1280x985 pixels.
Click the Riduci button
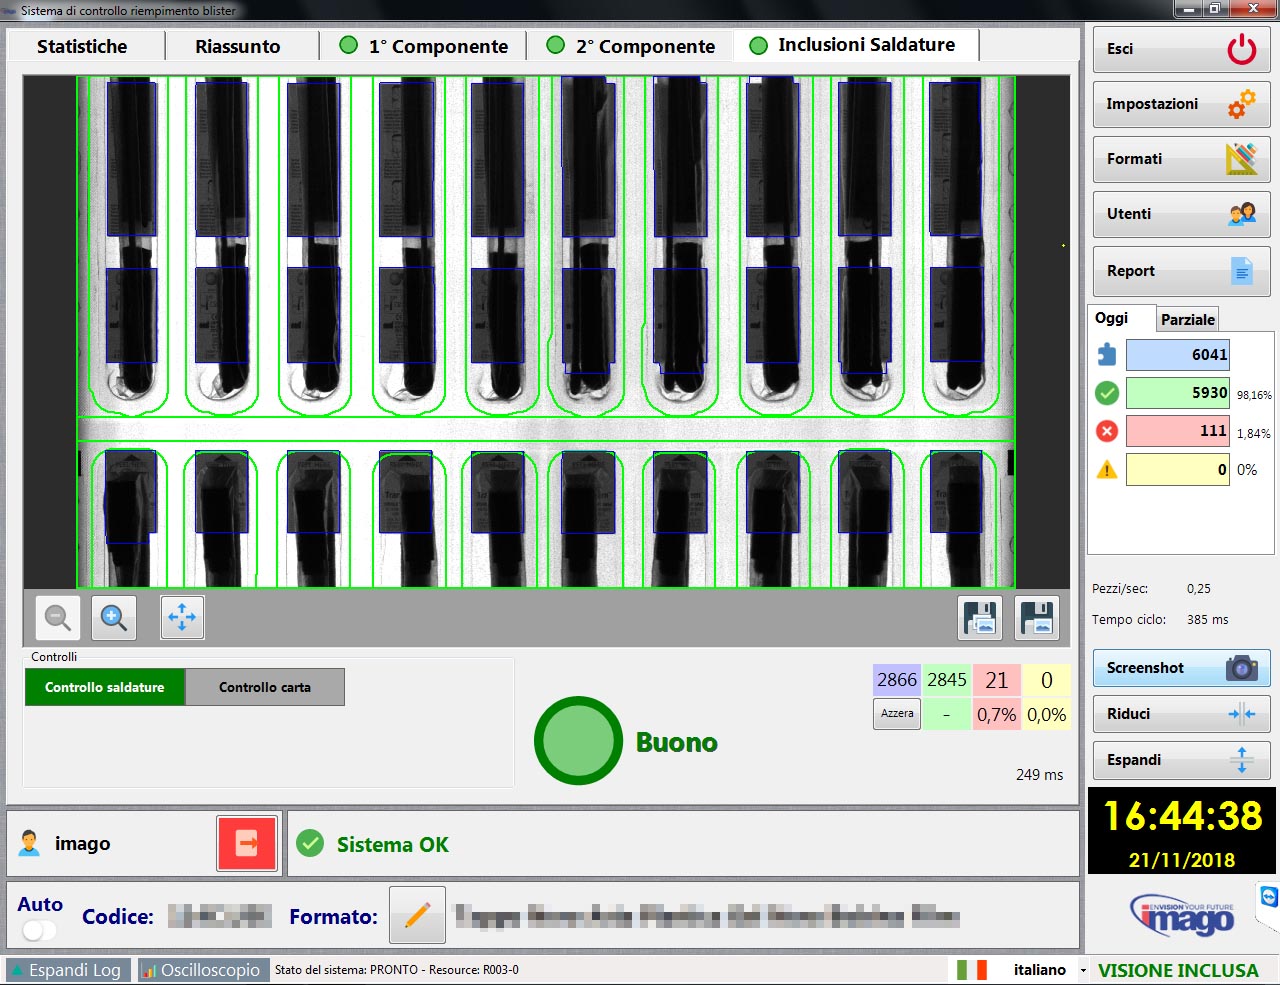pos(1181,714)
